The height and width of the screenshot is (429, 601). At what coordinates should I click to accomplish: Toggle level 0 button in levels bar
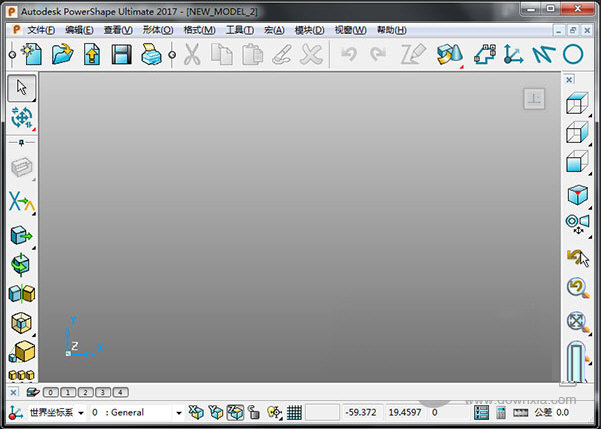[52, 392]
